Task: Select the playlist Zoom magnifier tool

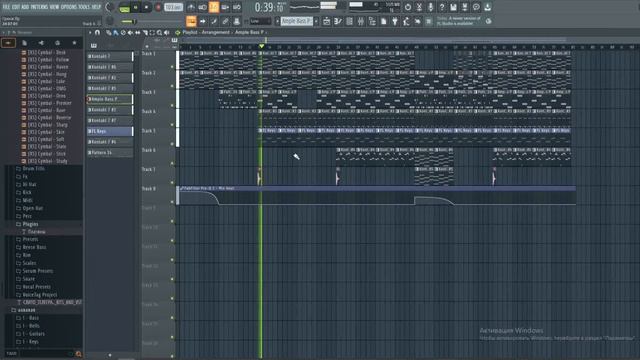Action: tap(160, 32)
